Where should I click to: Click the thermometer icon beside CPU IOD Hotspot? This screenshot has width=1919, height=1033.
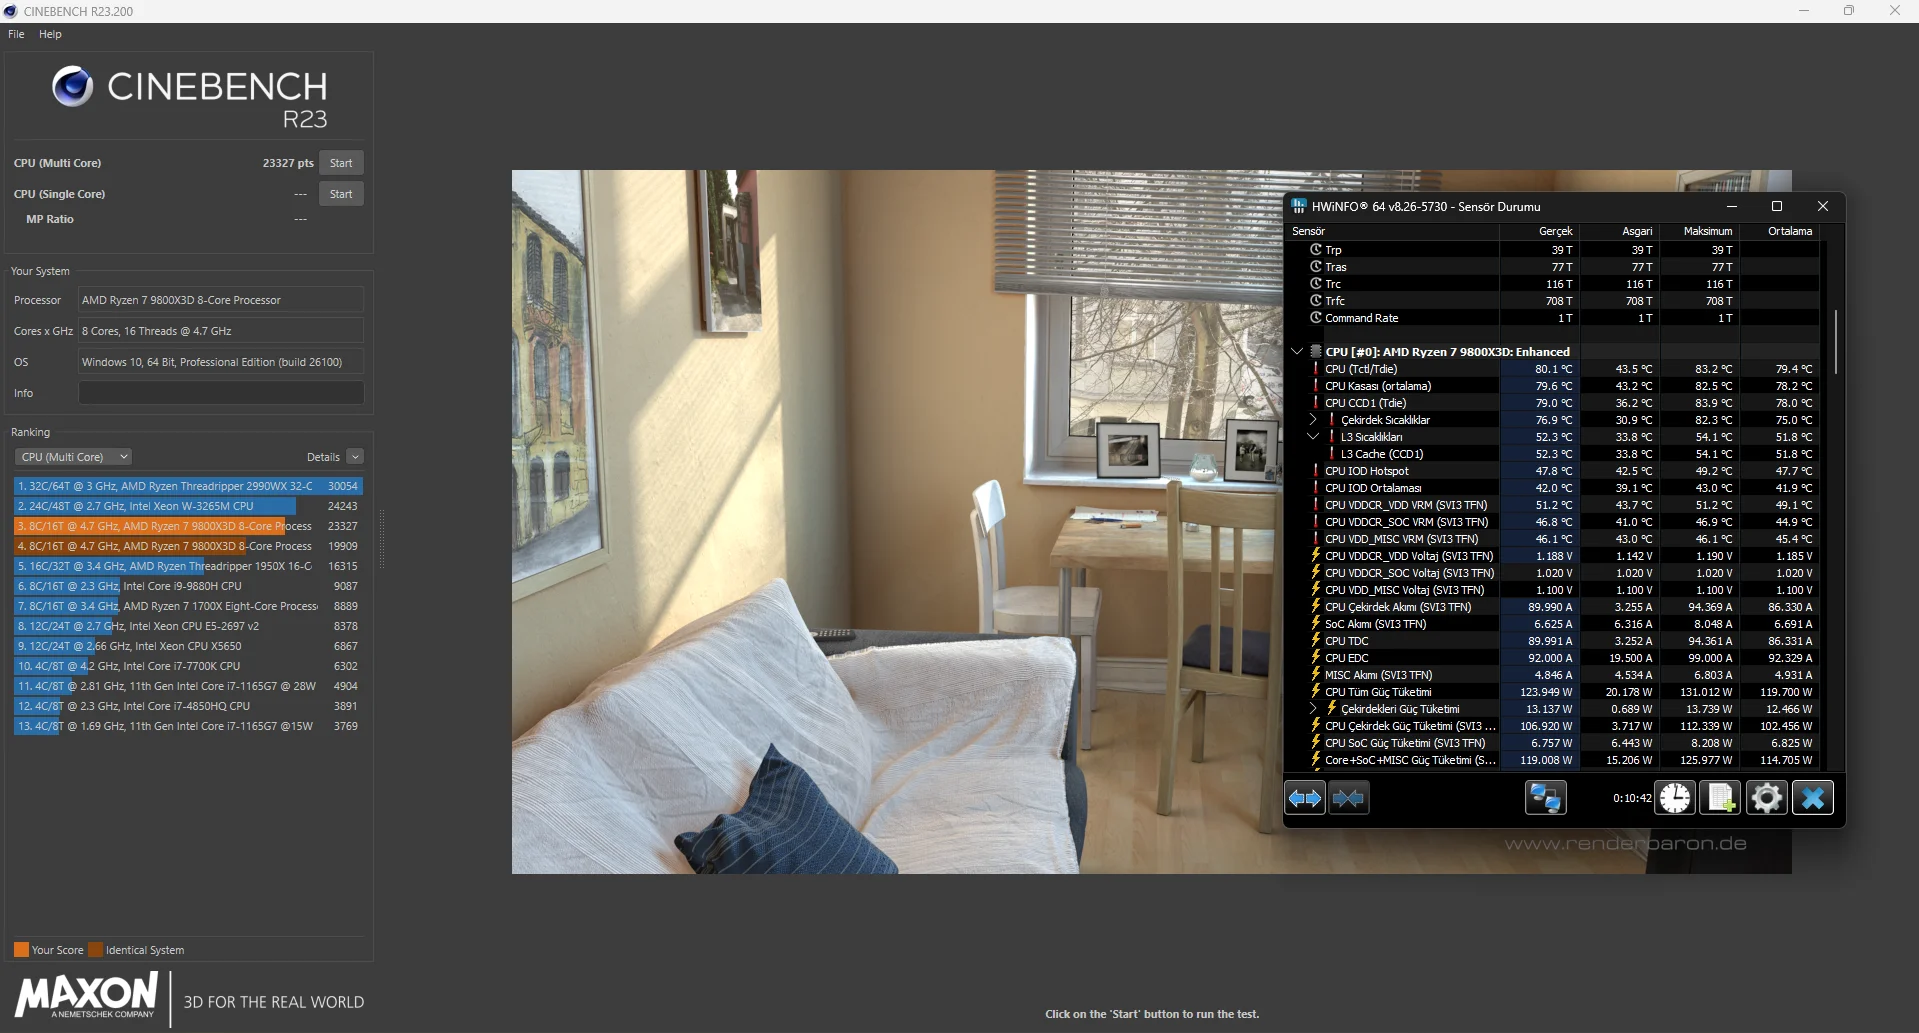coord(1316,471)
